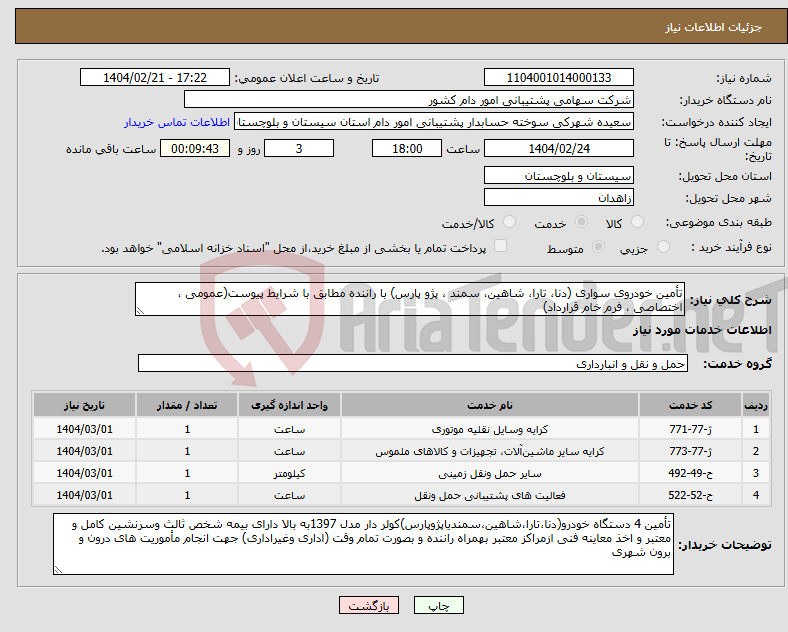
Task: Click the نام خدمت column header
Action: pyautogui.click(x=490, y=405)
